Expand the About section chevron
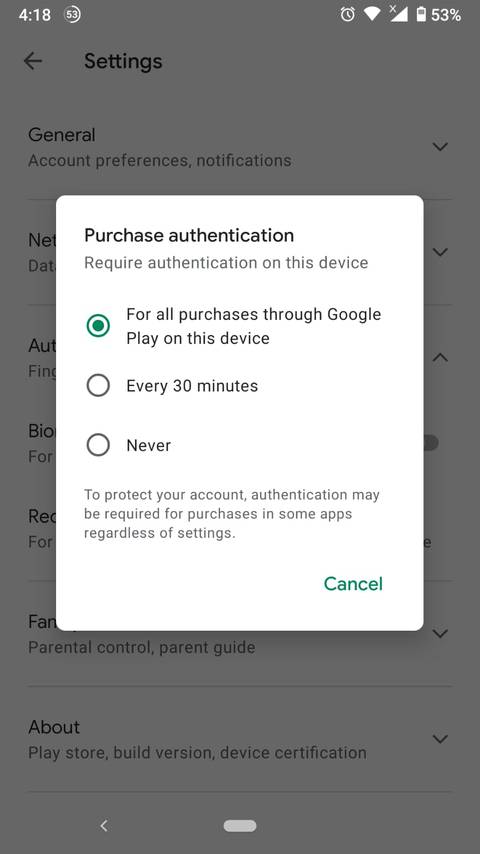The image size is (480, 854). coord(440,739)
